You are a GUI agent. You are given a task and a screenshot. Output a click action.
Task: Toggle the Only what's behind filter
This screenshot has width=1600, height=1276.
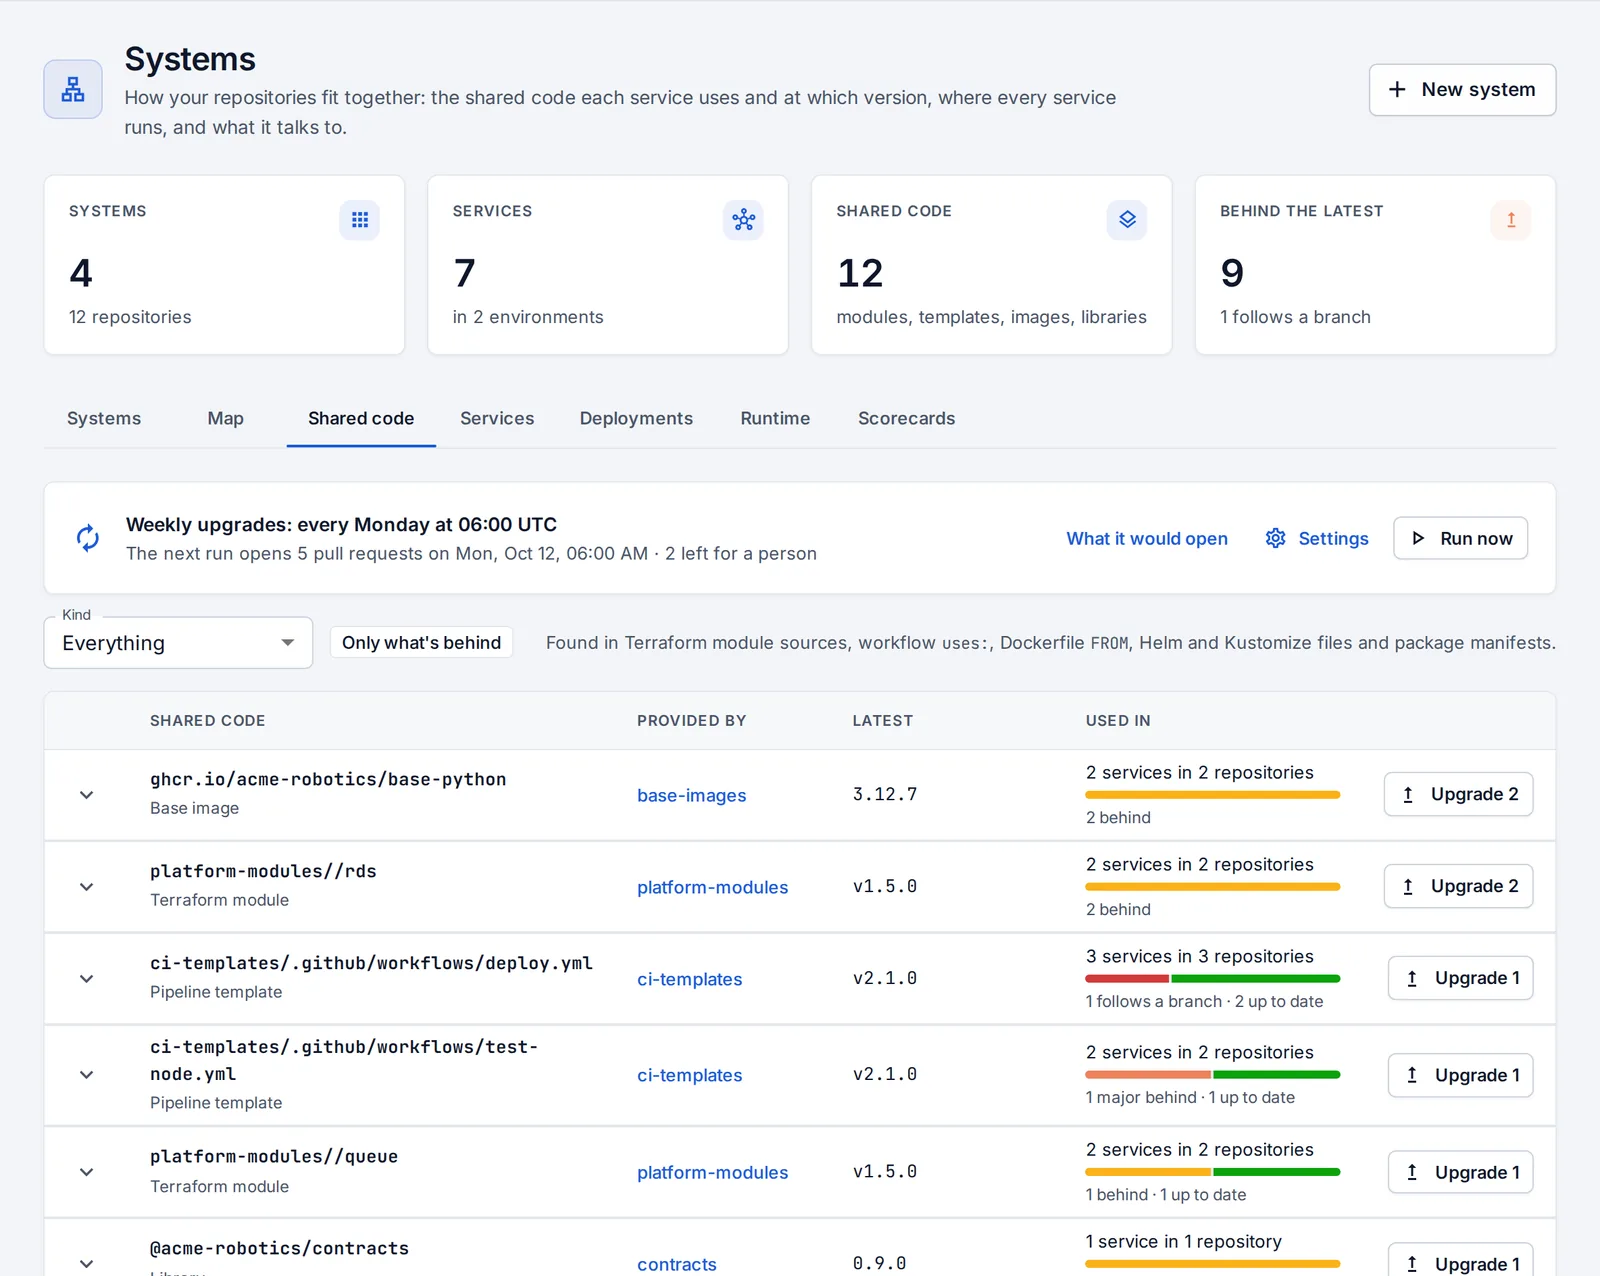[x=421, y=642]
